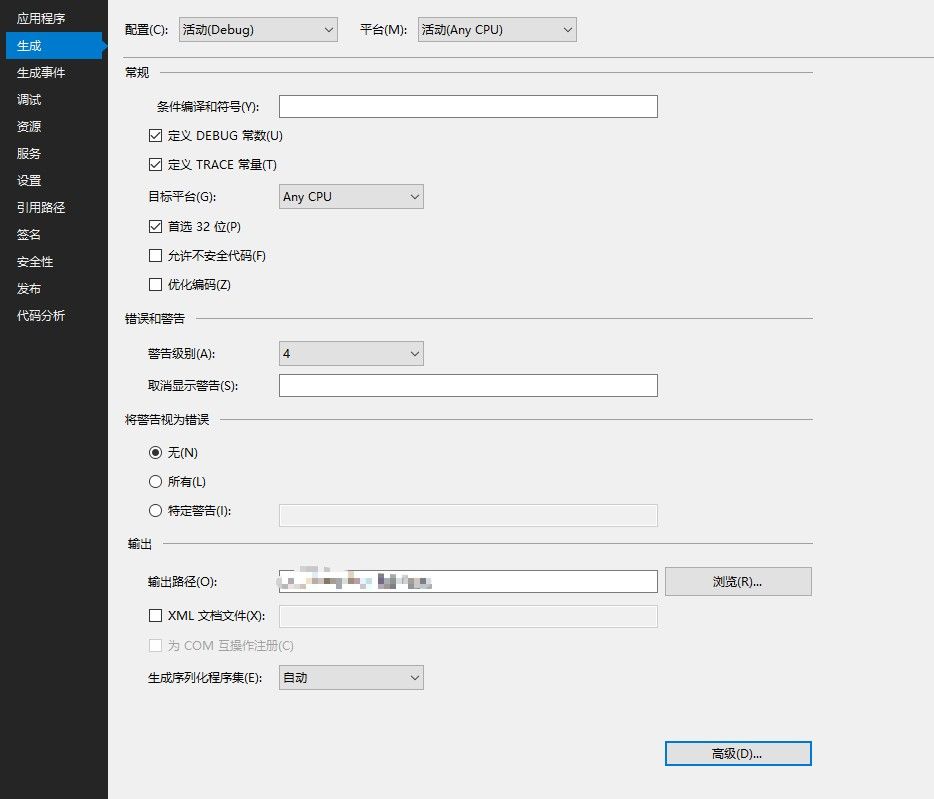Image resolution: width=934 pixels, height=799 pixels.
Task: Select the 所有(L) radio button
Action: (x=156, y=481)
